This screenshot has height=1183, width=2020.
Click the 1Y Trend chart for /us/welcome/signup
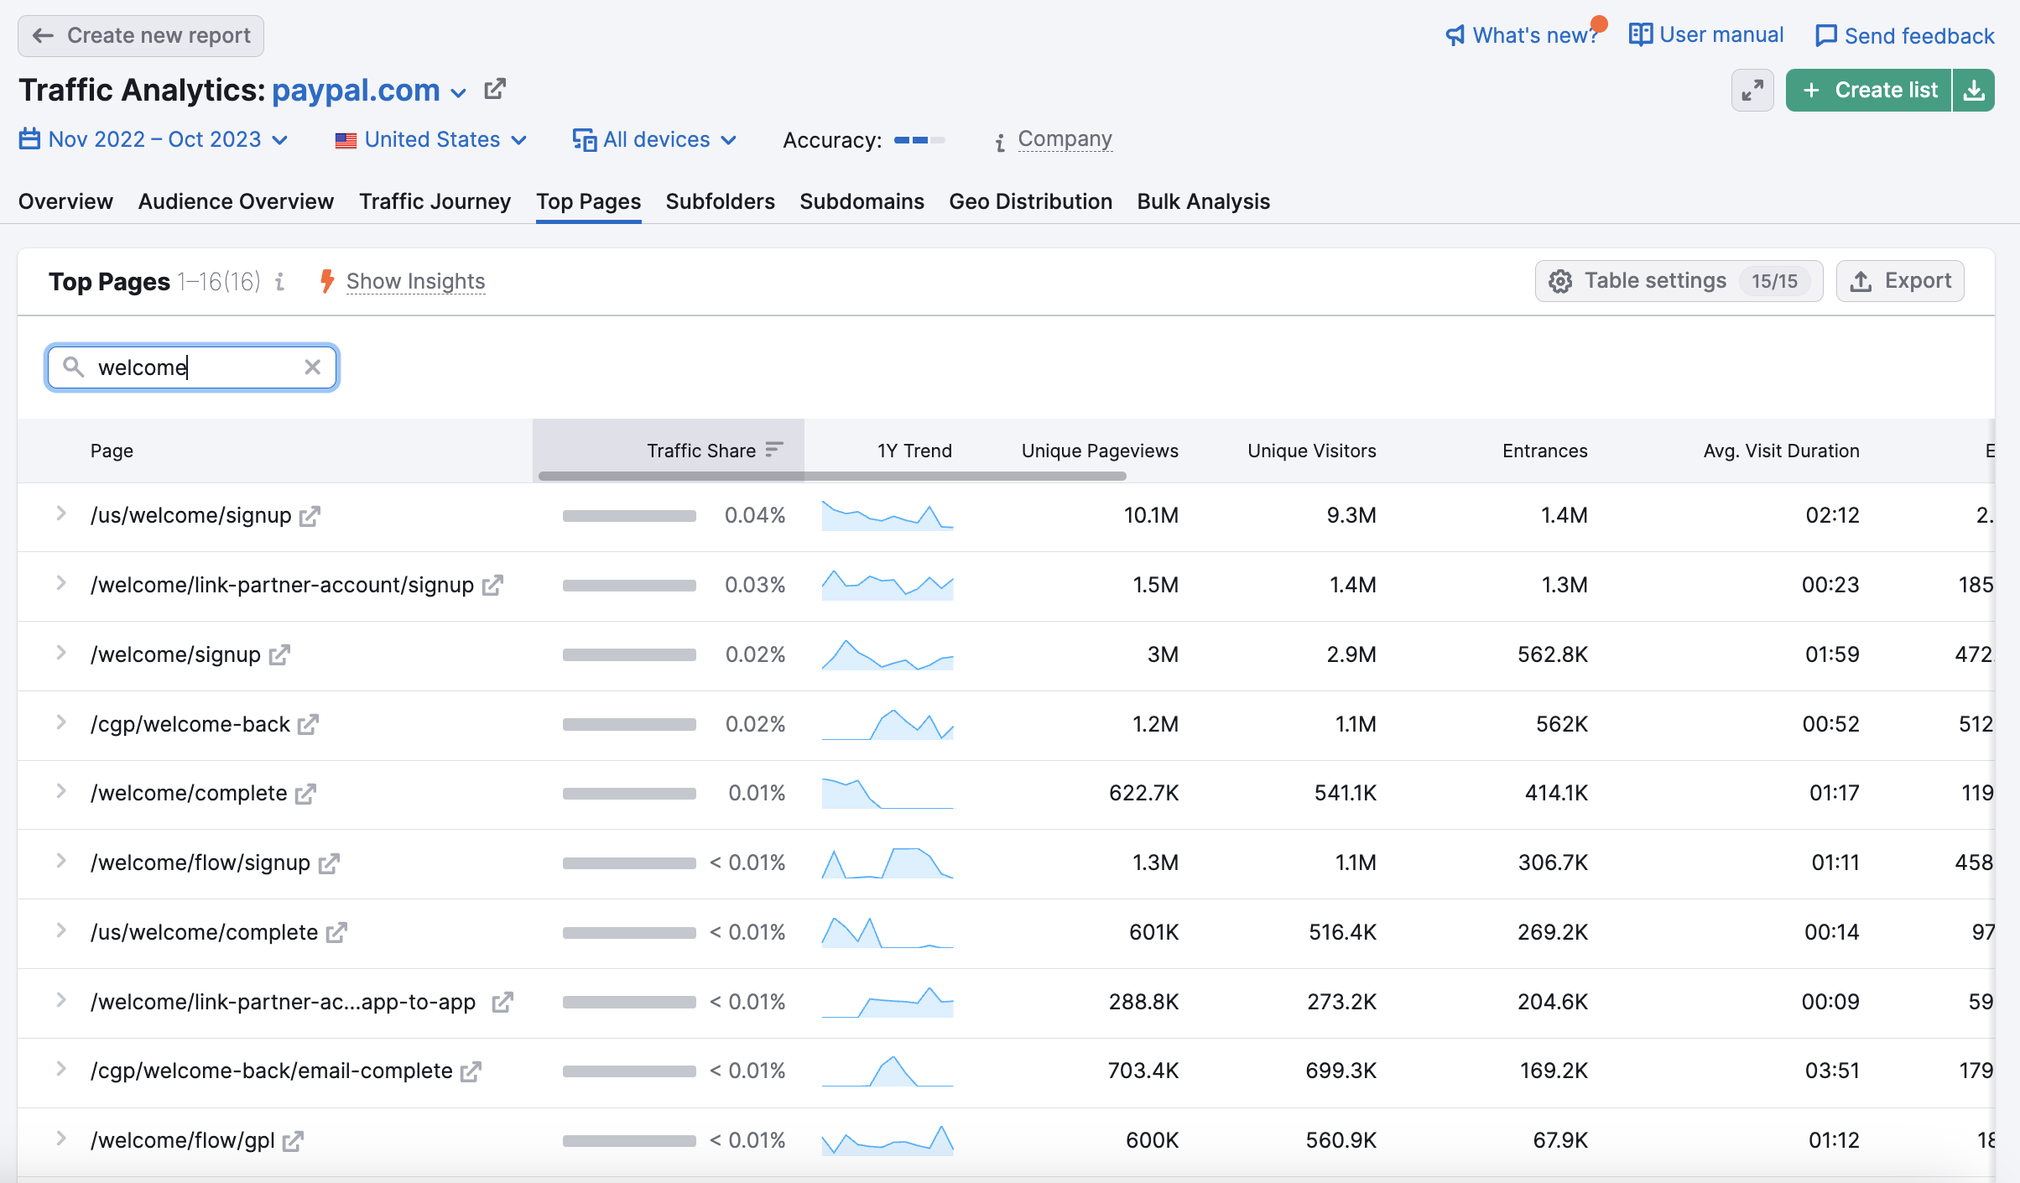887,515
